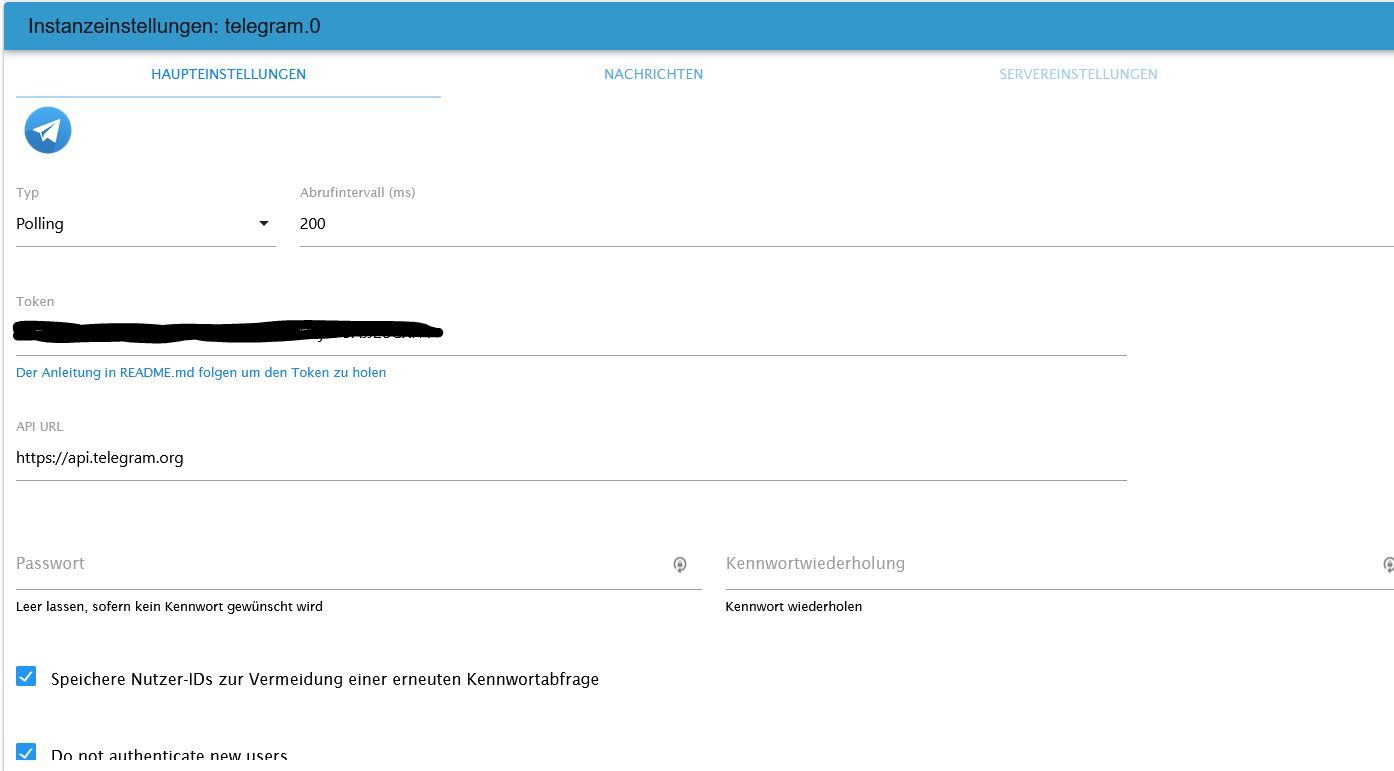1394x771 pixels.
Task: Toggle Do not authenticate new users checkbox
Action: tap(26, 753)
